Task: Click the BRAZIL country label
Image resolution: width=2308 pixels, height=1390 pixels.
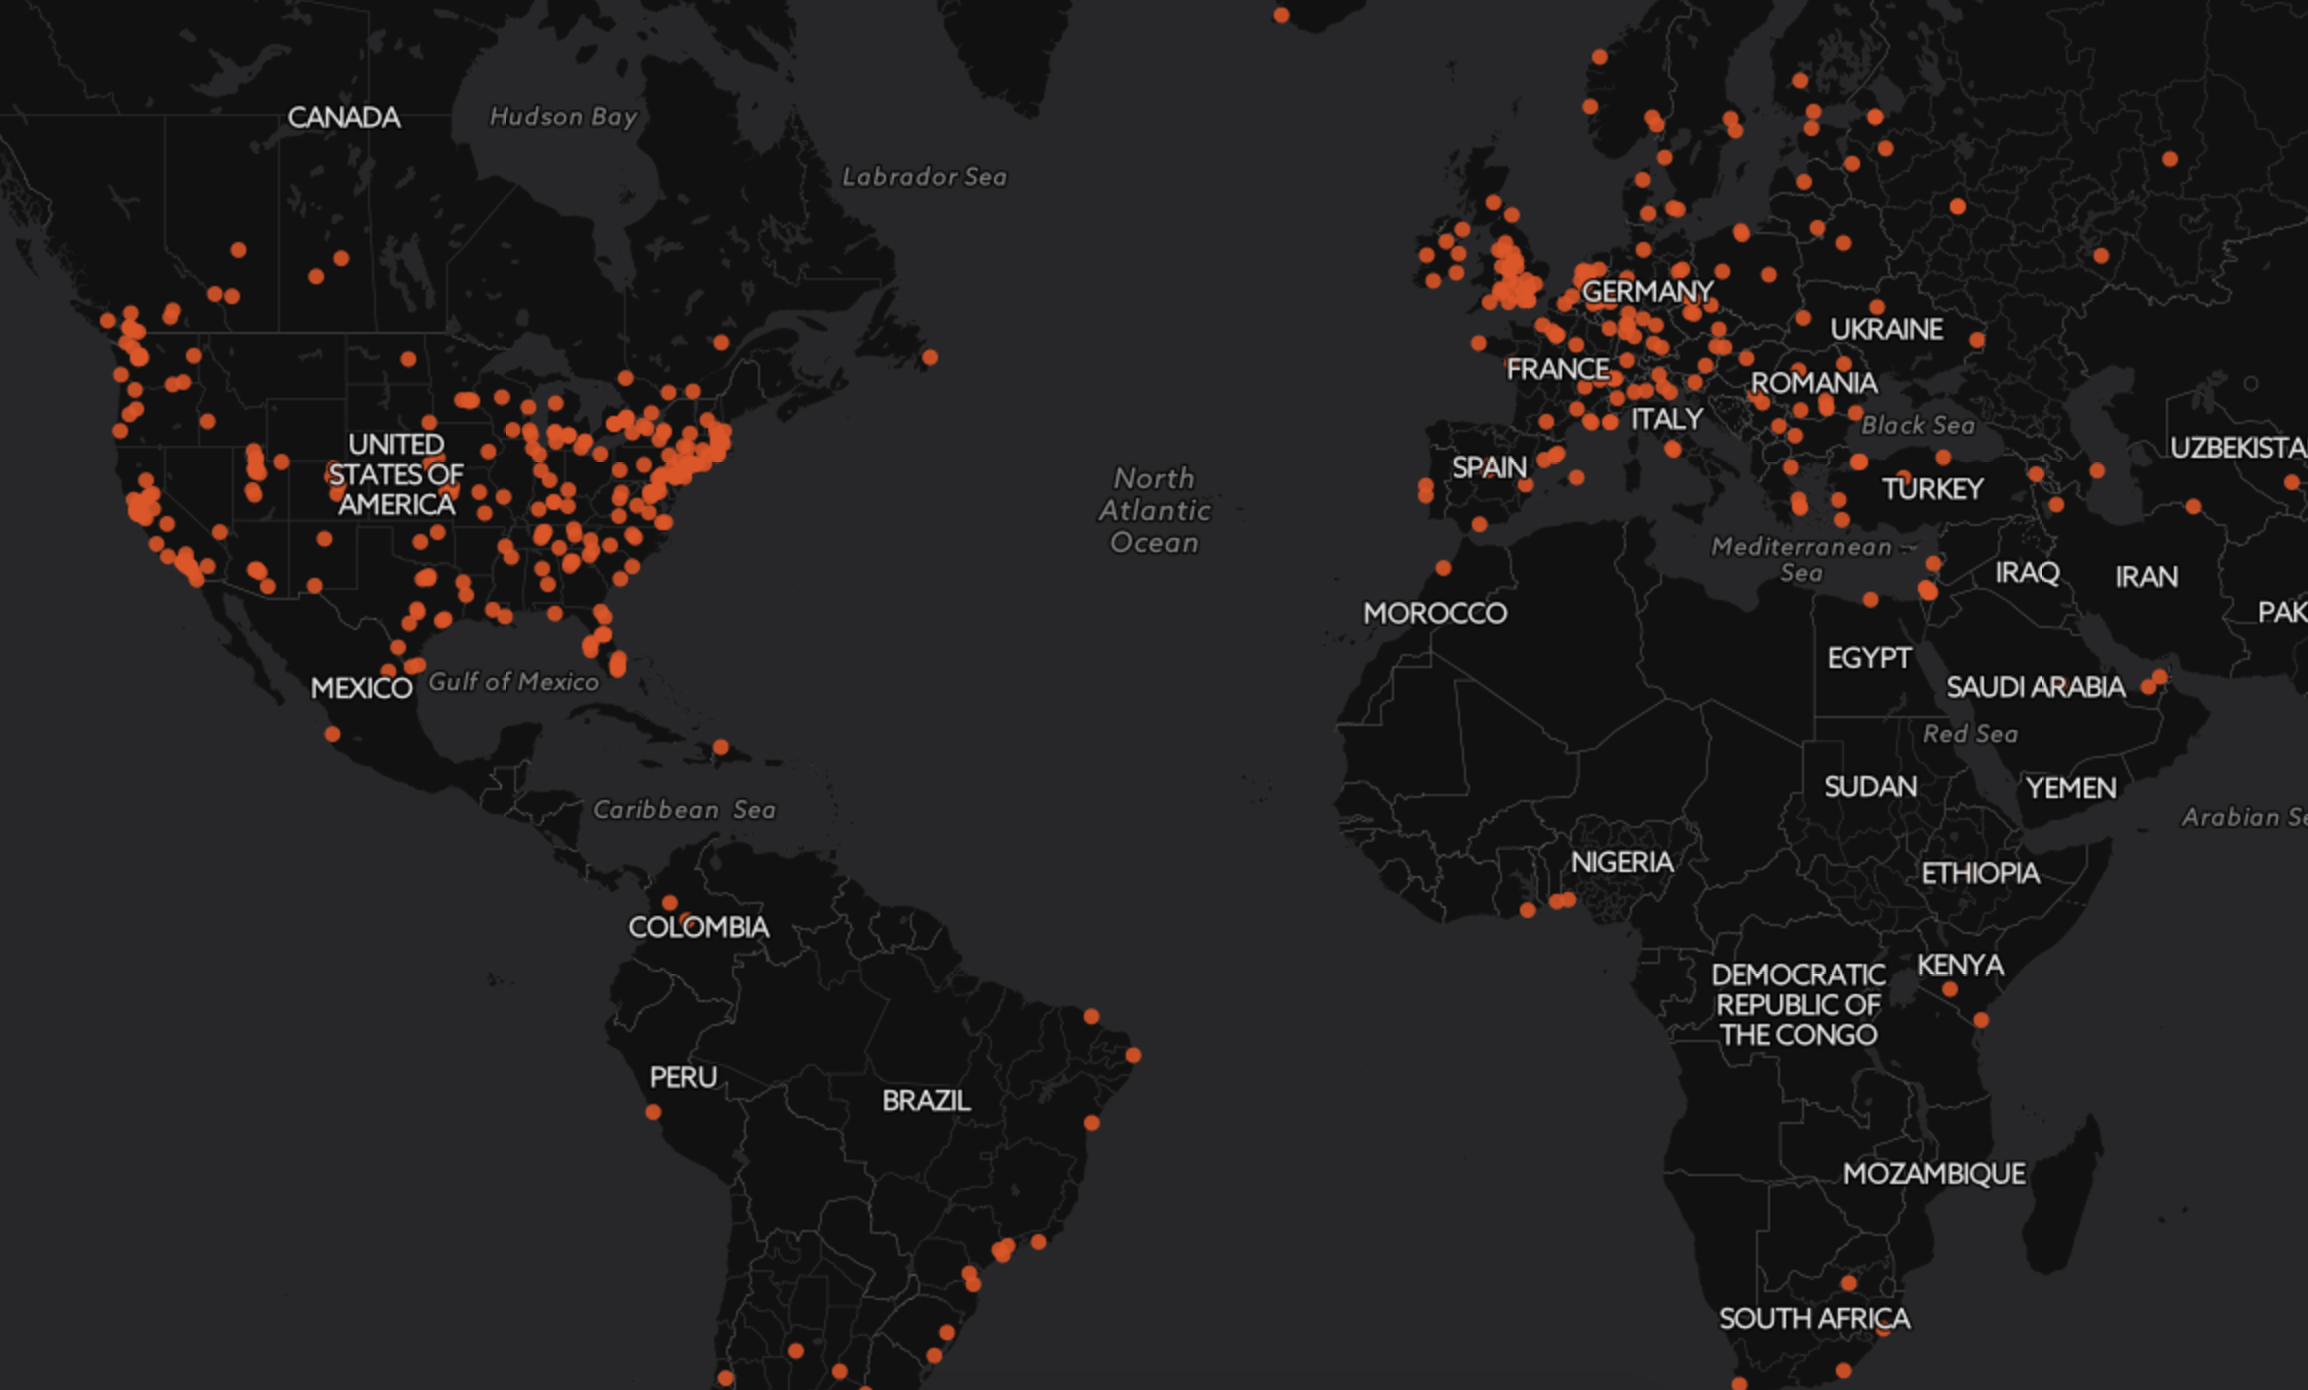Action: tap(926, 1101)
